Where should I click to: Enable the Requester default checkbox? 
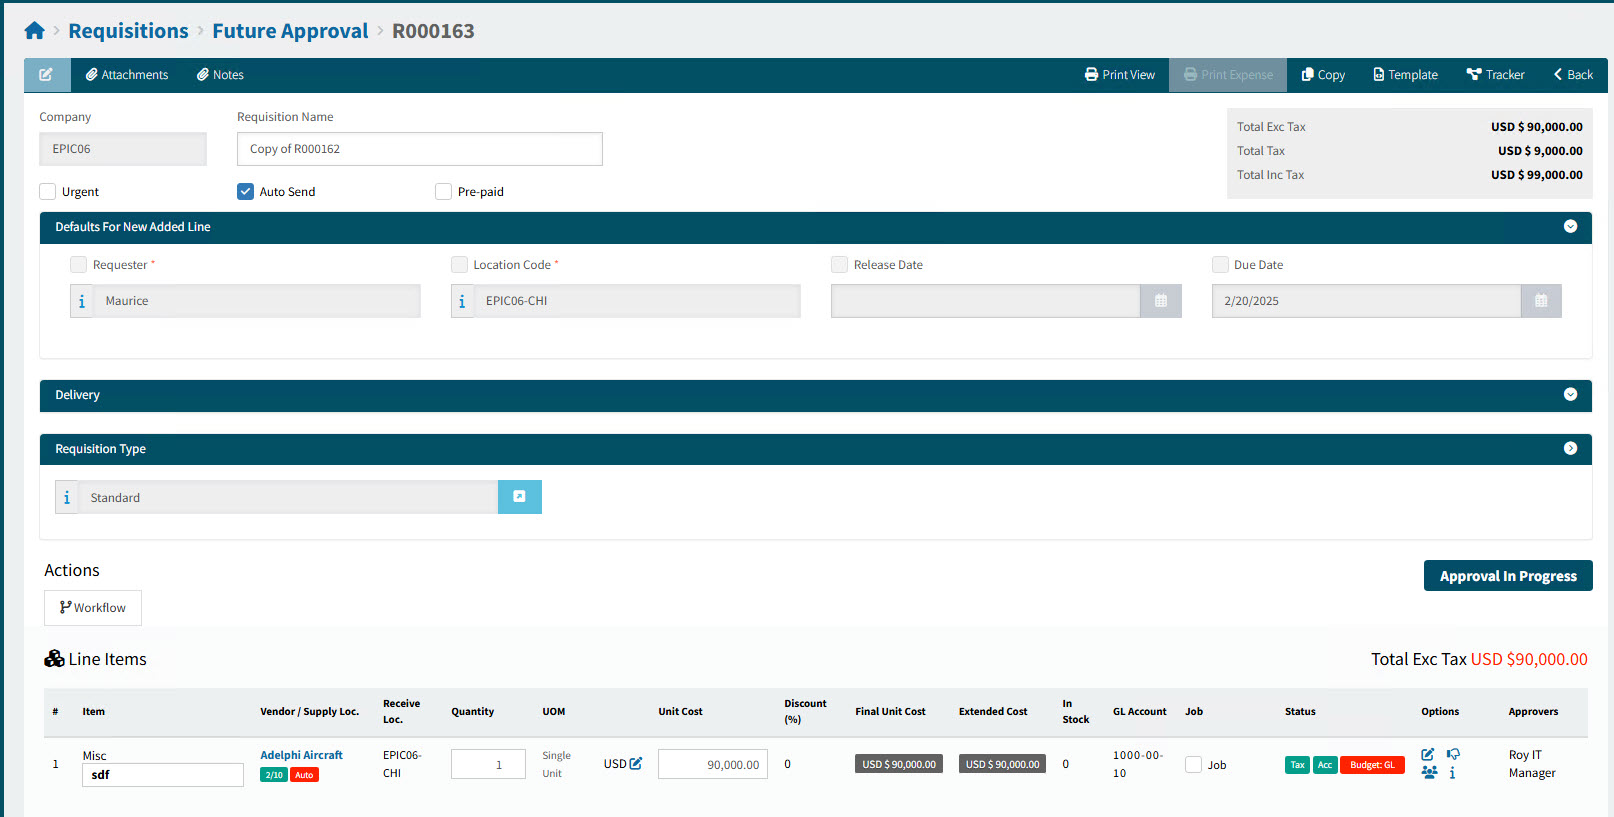click(x=78, y=265)
